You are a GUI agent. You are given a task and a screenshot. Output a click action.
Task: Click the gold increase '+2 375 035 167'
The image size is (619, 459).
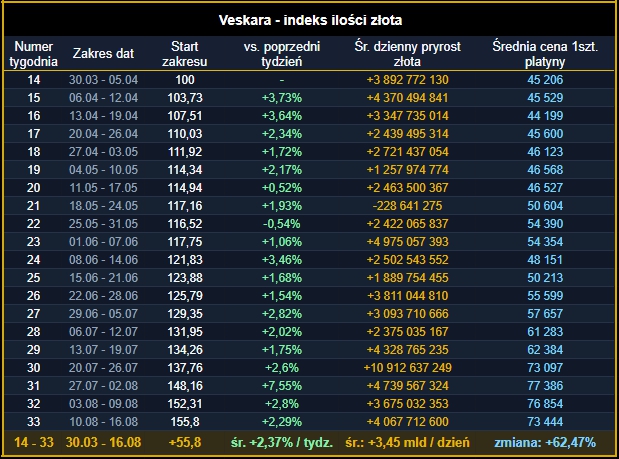(407, 332)
